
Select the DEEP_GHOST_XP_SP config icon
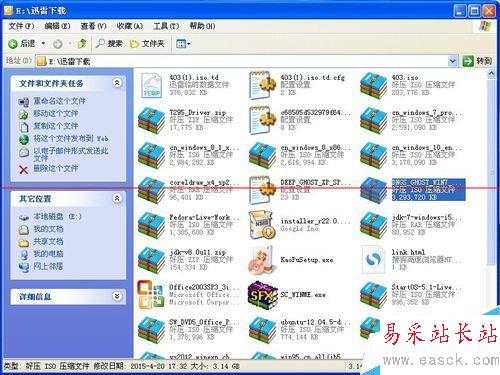pos(263,190)
